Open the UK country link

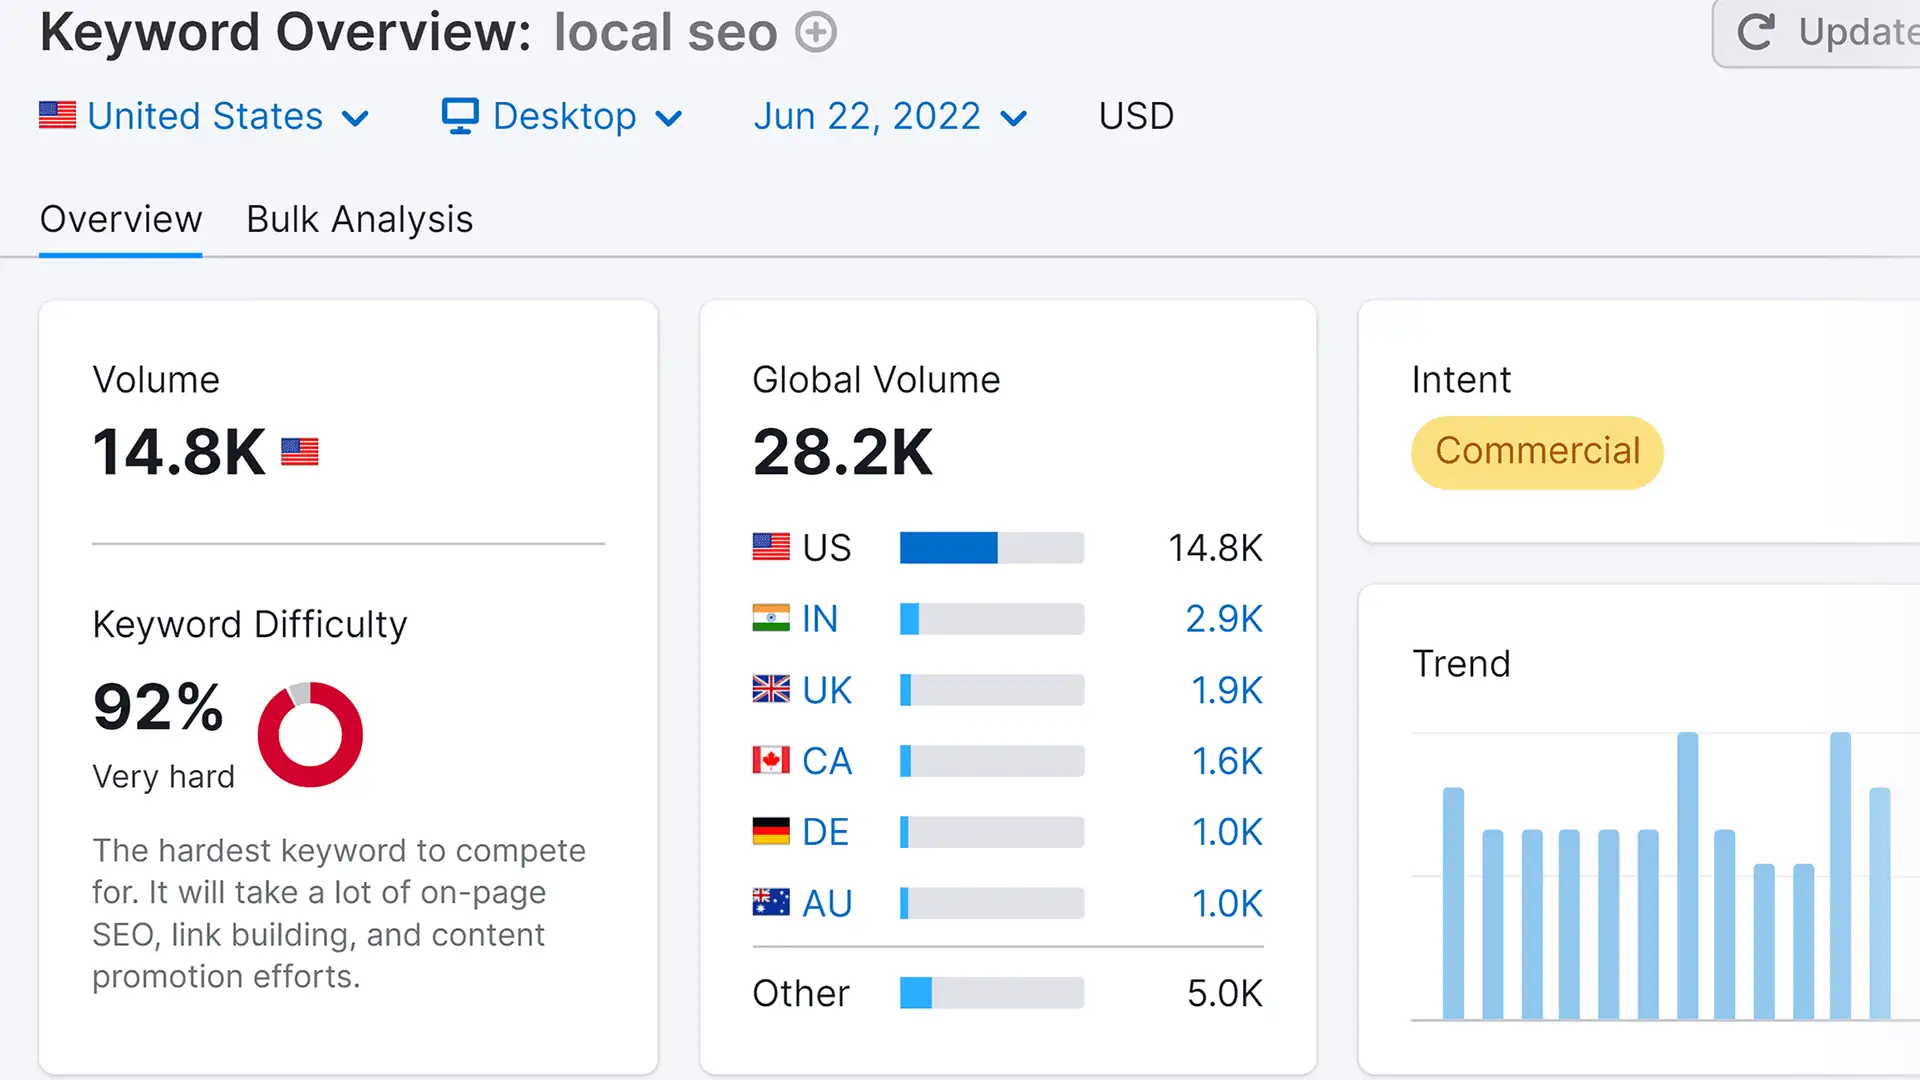coord(826,690)
